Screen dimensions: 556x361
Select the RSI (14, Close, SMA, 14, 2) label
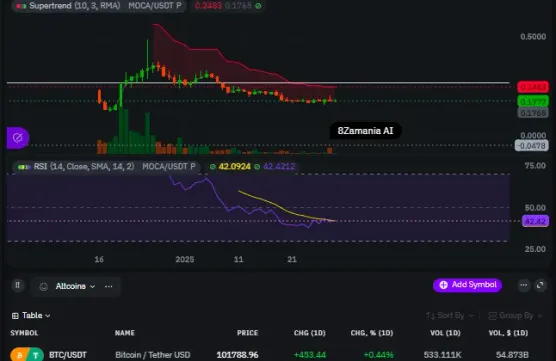(84, 166)
